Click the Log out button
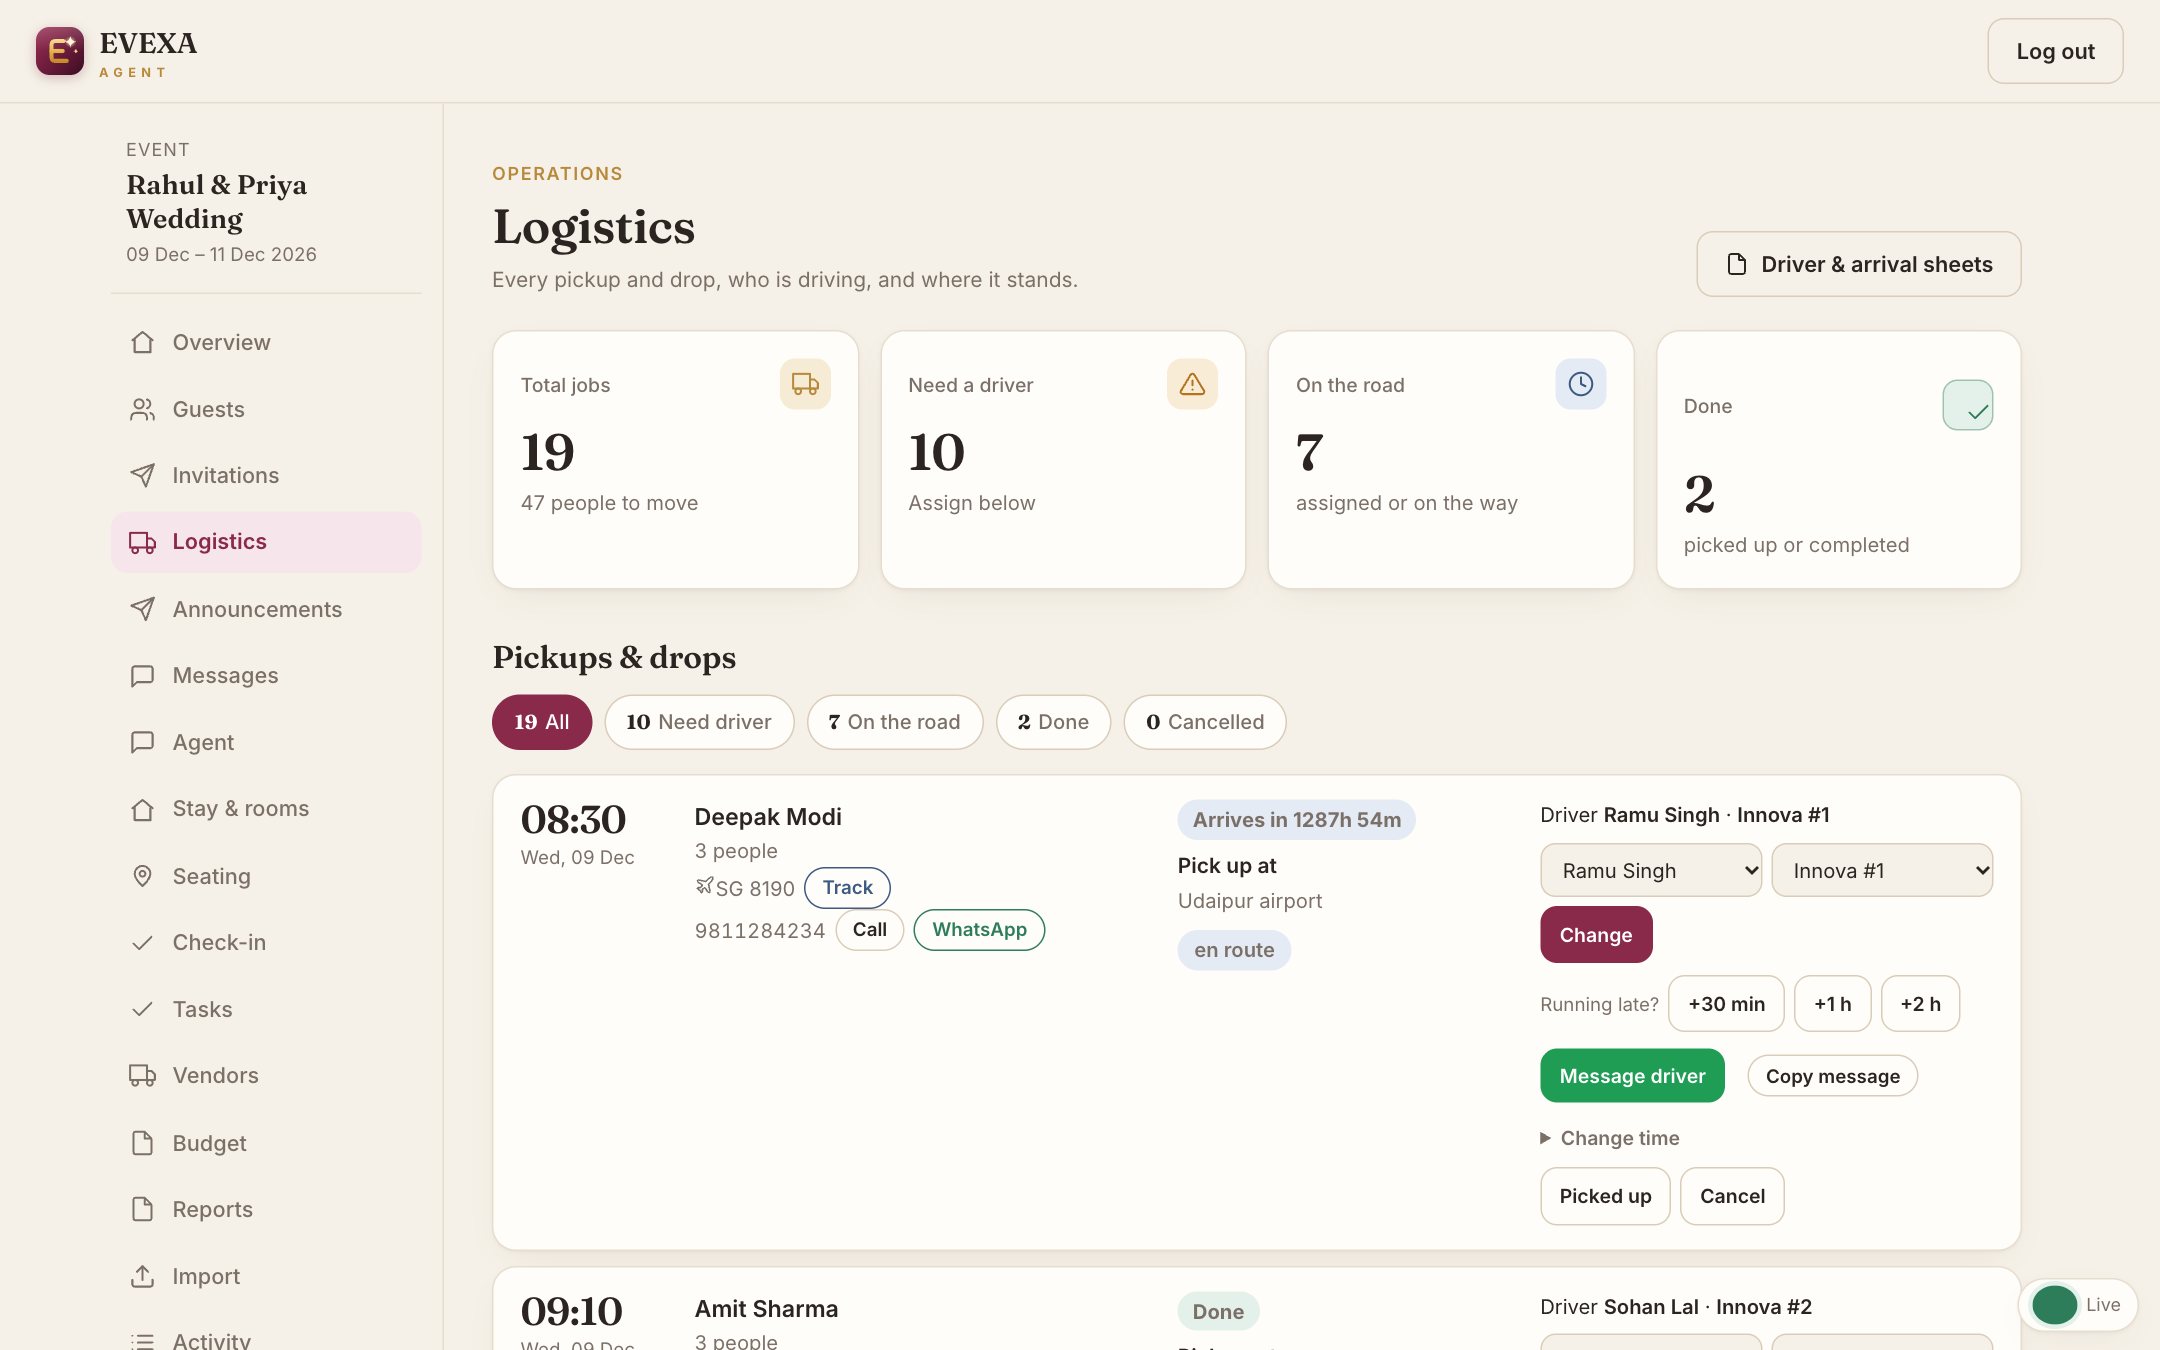 coord(2055,51)
